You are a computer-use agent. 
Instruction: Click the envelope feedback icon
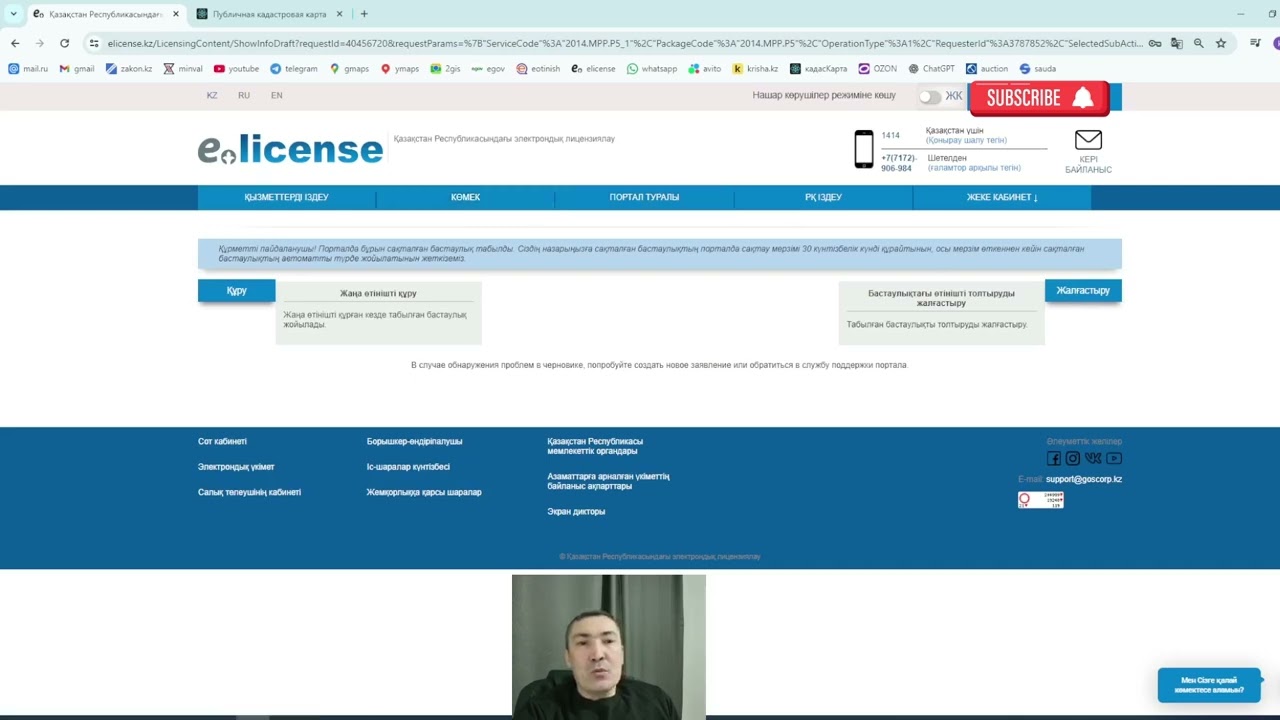1088,140
